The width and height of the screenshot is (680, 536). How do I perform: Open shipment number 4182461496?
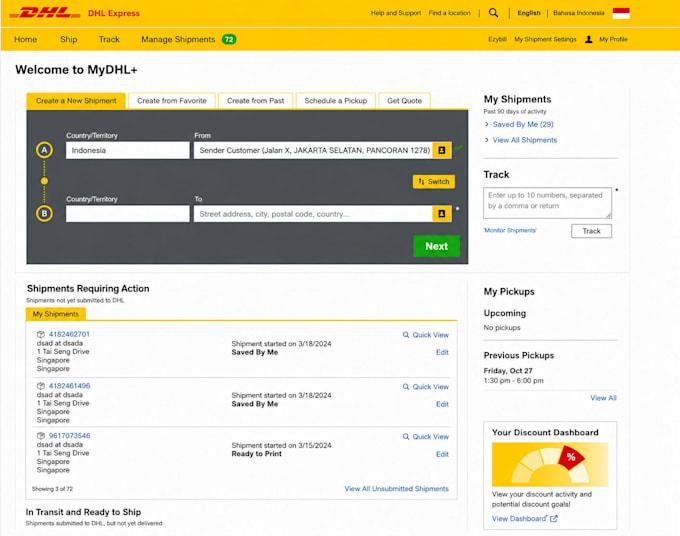coord(69,386)
